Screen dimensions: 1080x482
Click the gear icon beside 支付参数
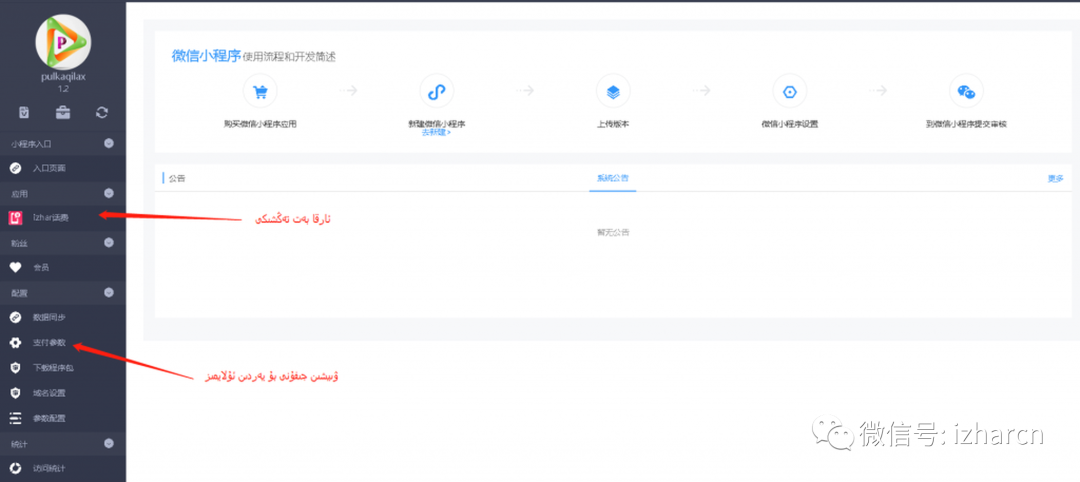click(x=15, y=342)
